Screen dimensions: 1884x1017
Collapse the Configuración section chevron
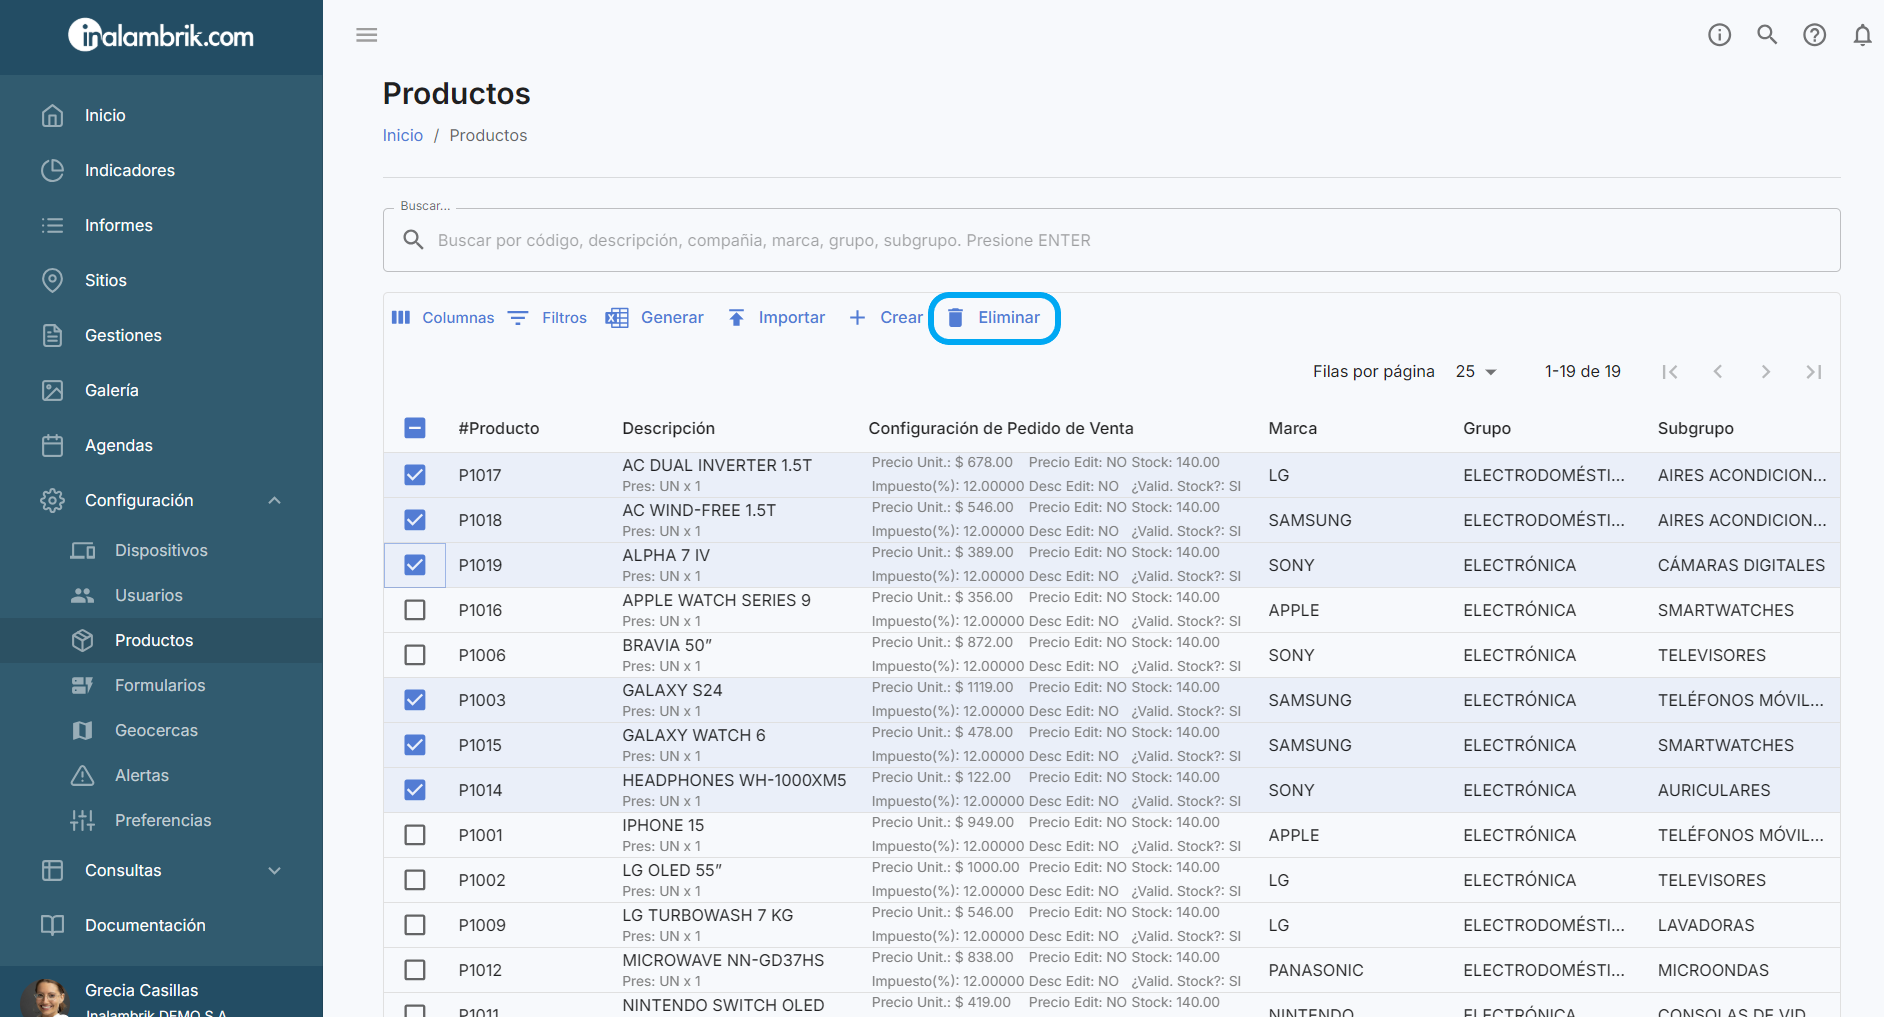(x=275, y=500)
